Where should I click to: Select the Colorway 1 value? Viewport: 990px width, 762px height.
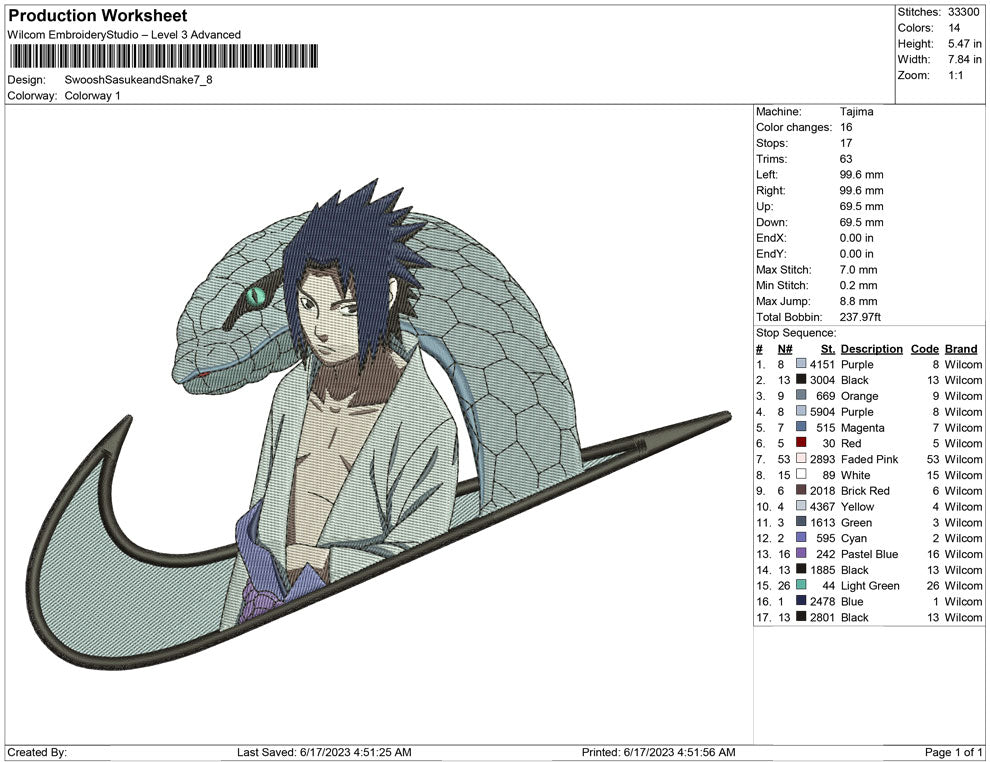pyautogui.click(x=92, y=95)
